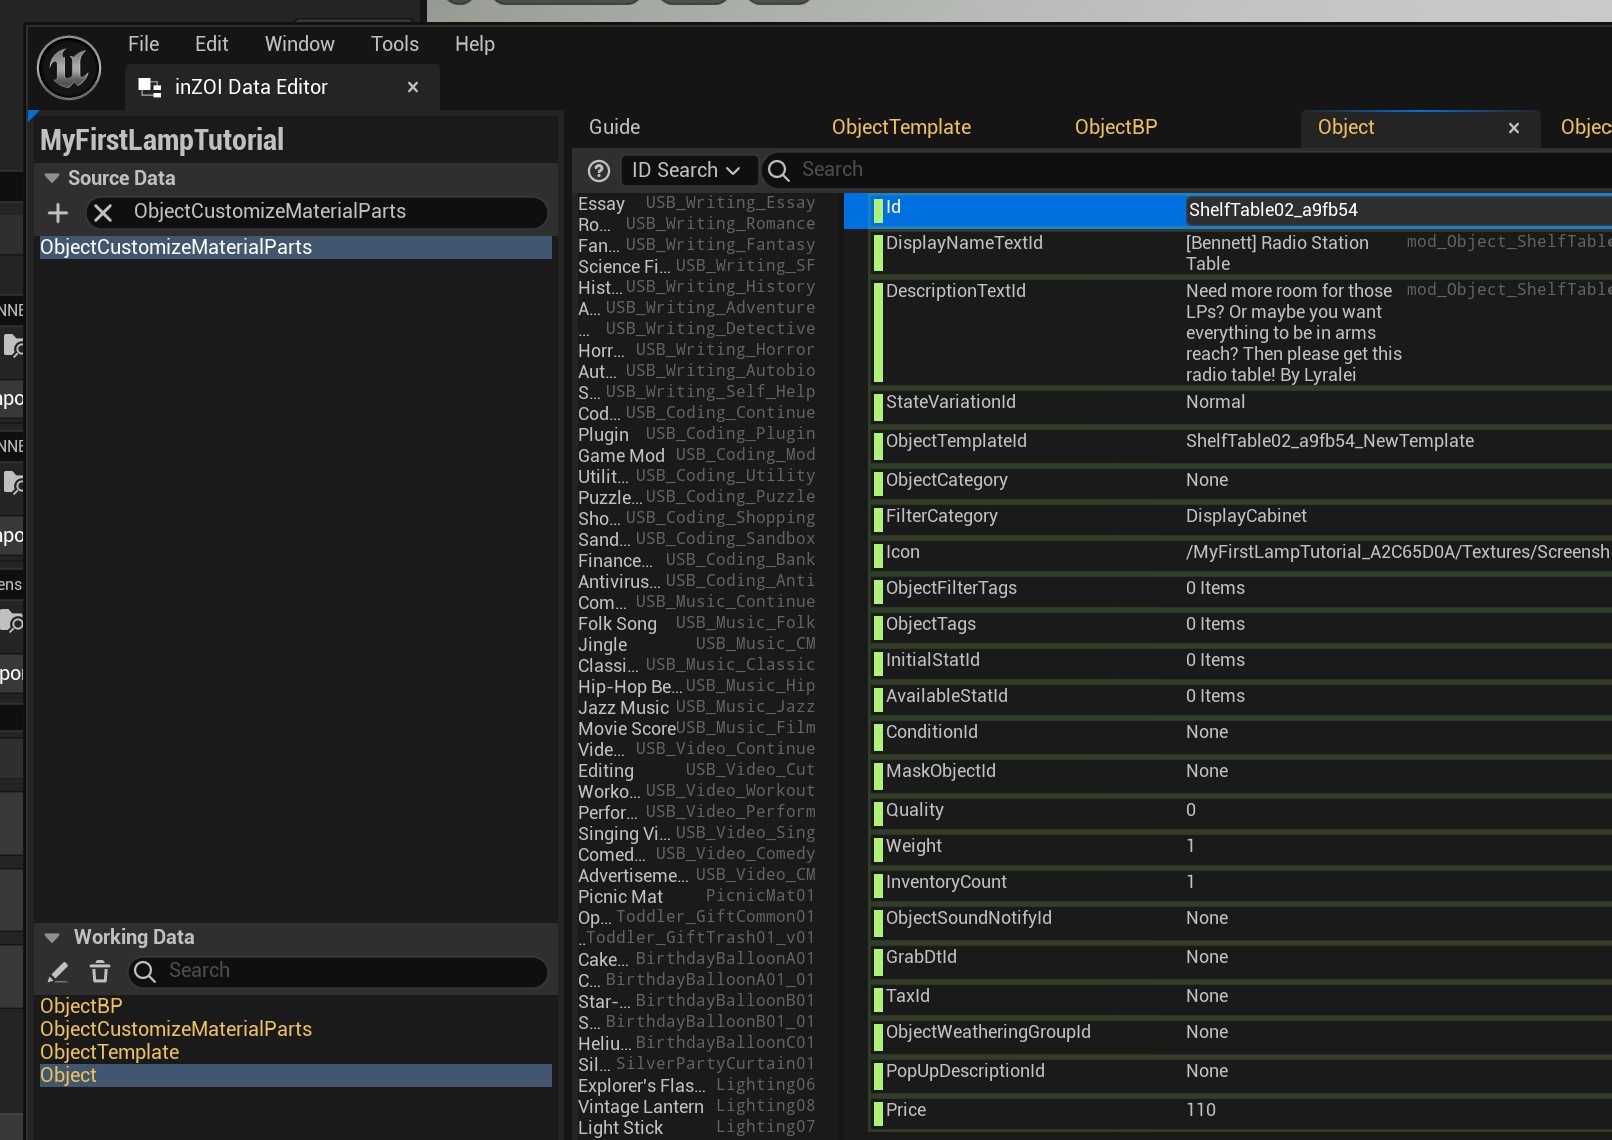Select the Vintage Lantern row
1612x1140 pixels.
pyautogui.click(x=696, y=1106)
